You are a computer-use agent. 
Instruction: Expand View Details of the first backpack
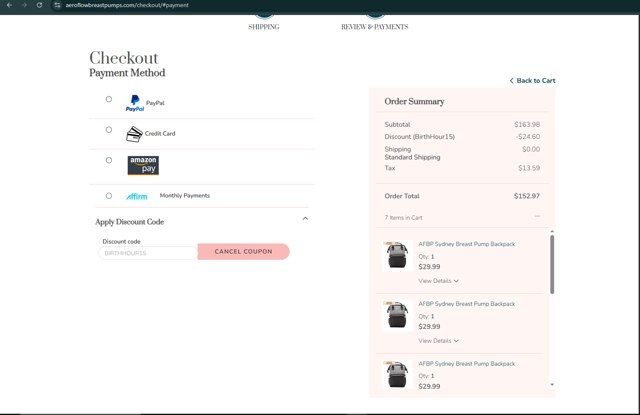(x=438, y=281)
